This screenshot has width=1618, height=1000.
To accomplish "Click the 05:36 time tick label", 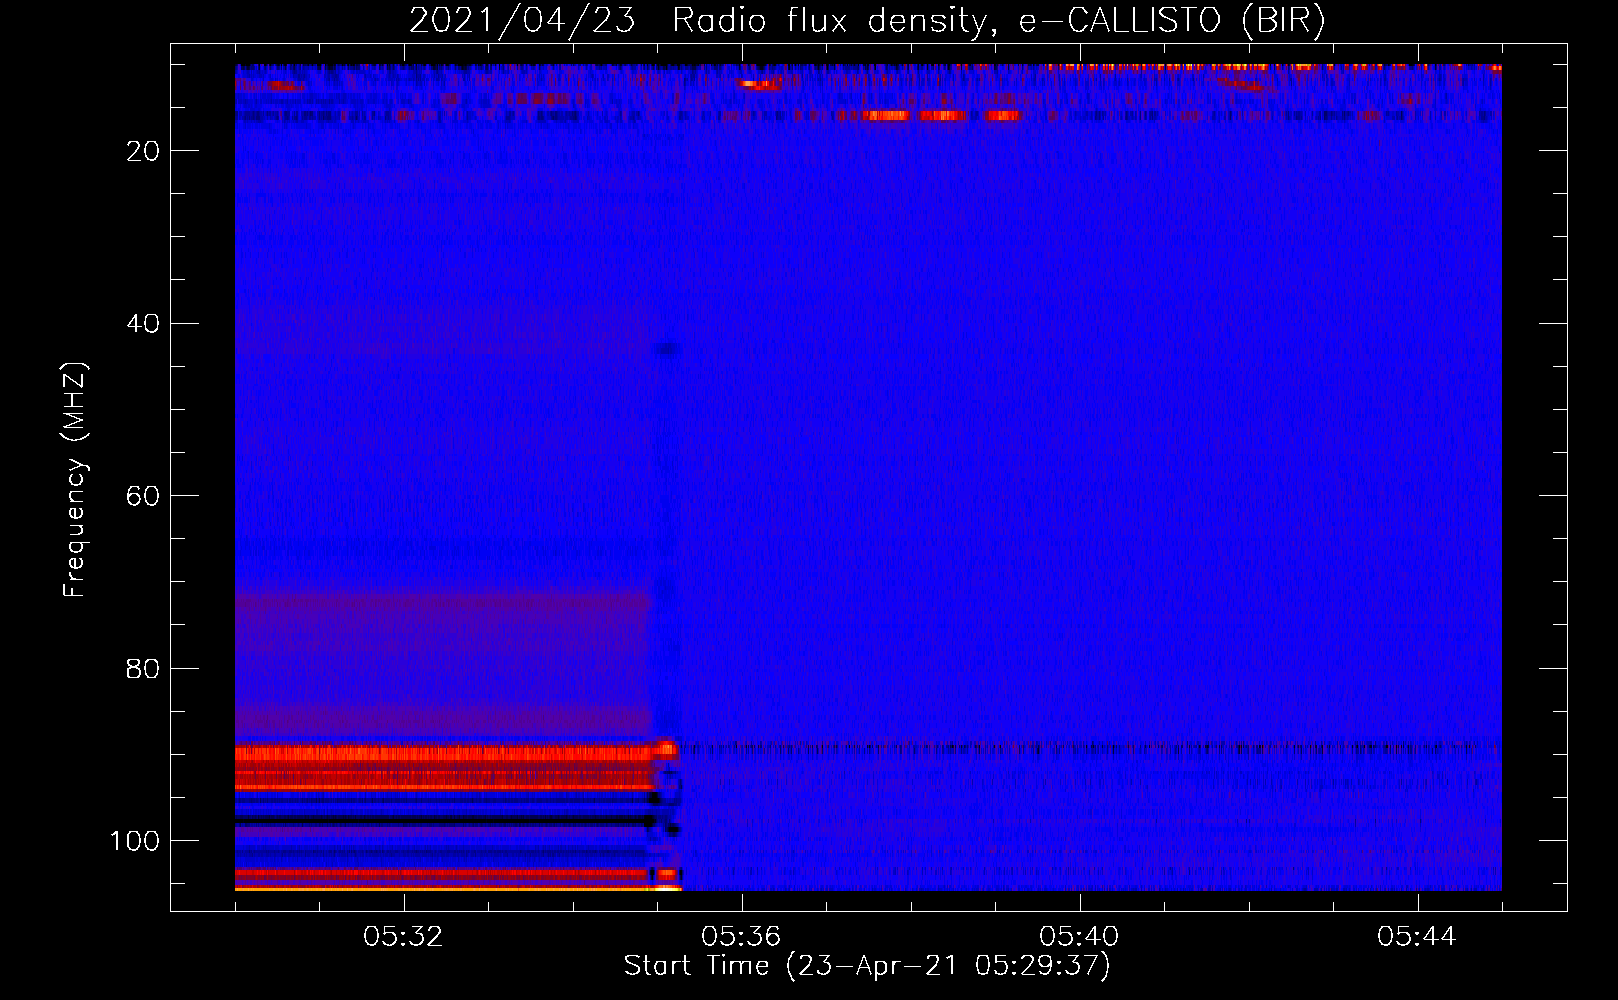I will 741,937.
